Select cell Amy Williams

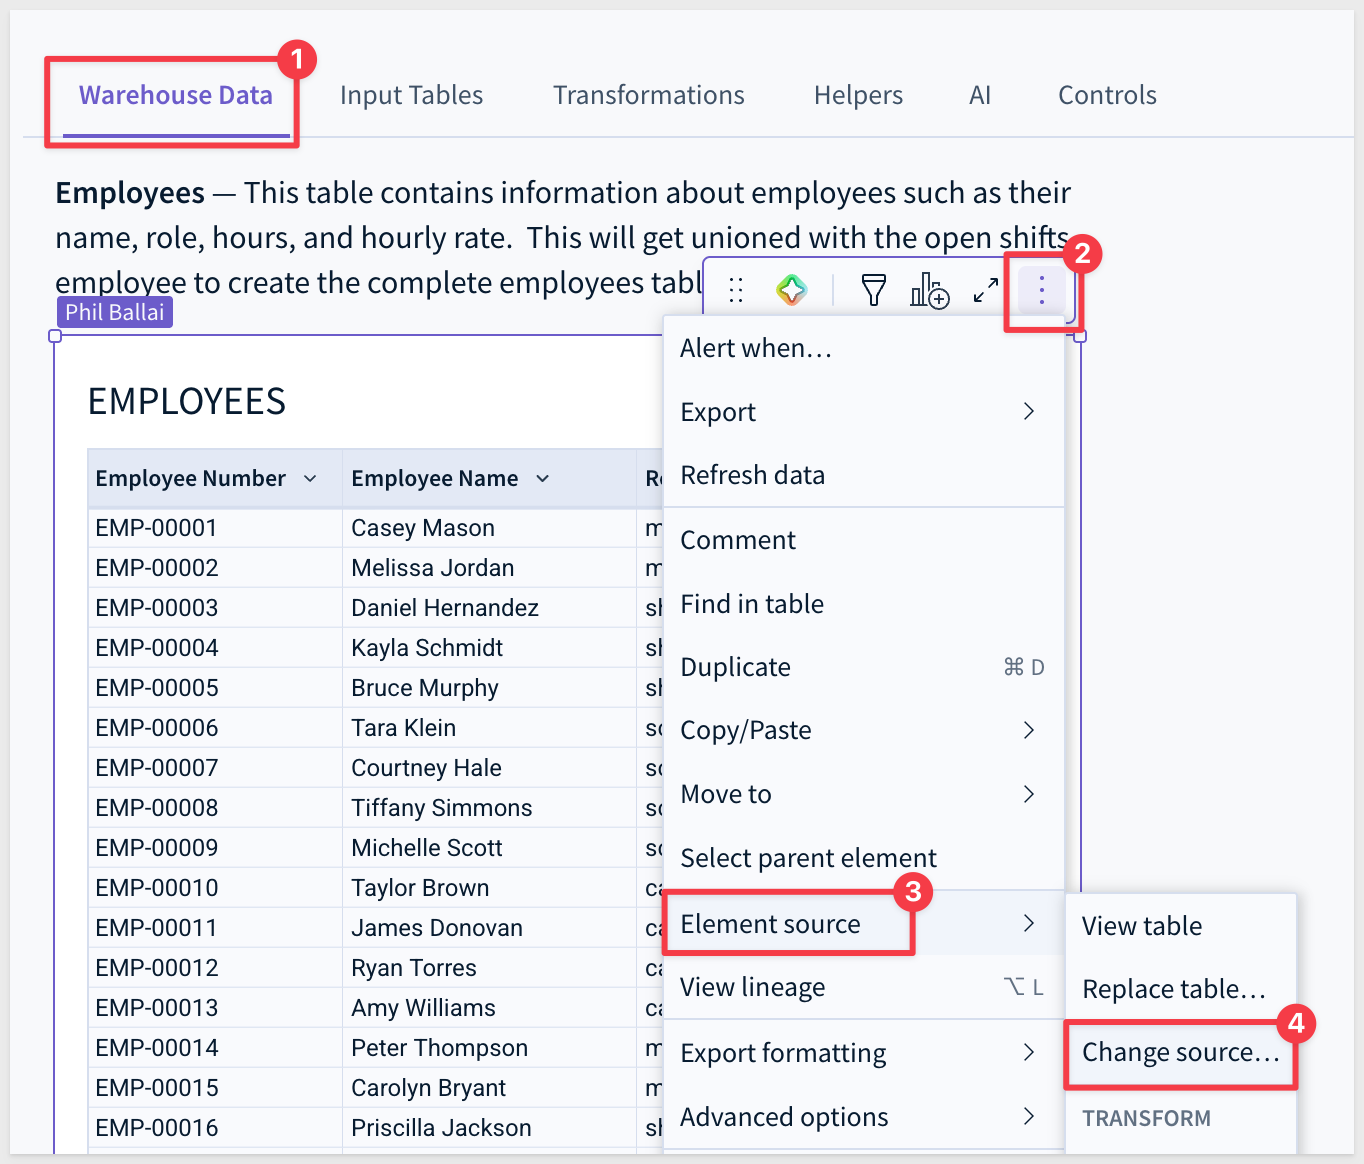pos(489,1008)
